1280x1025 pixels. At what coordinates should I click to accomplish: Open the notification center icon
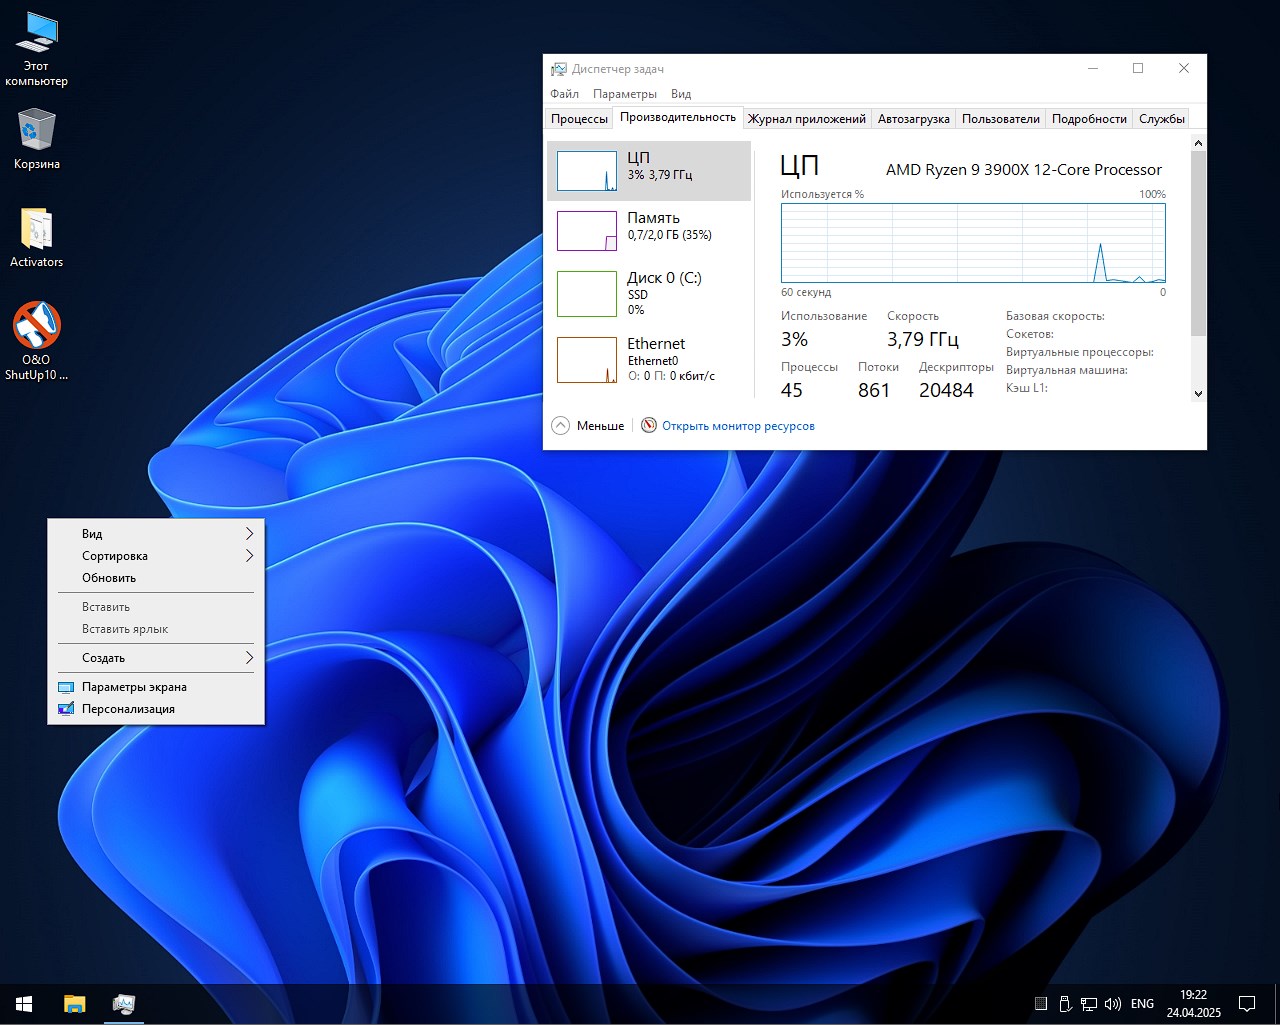click(x=1247, y=1003)
